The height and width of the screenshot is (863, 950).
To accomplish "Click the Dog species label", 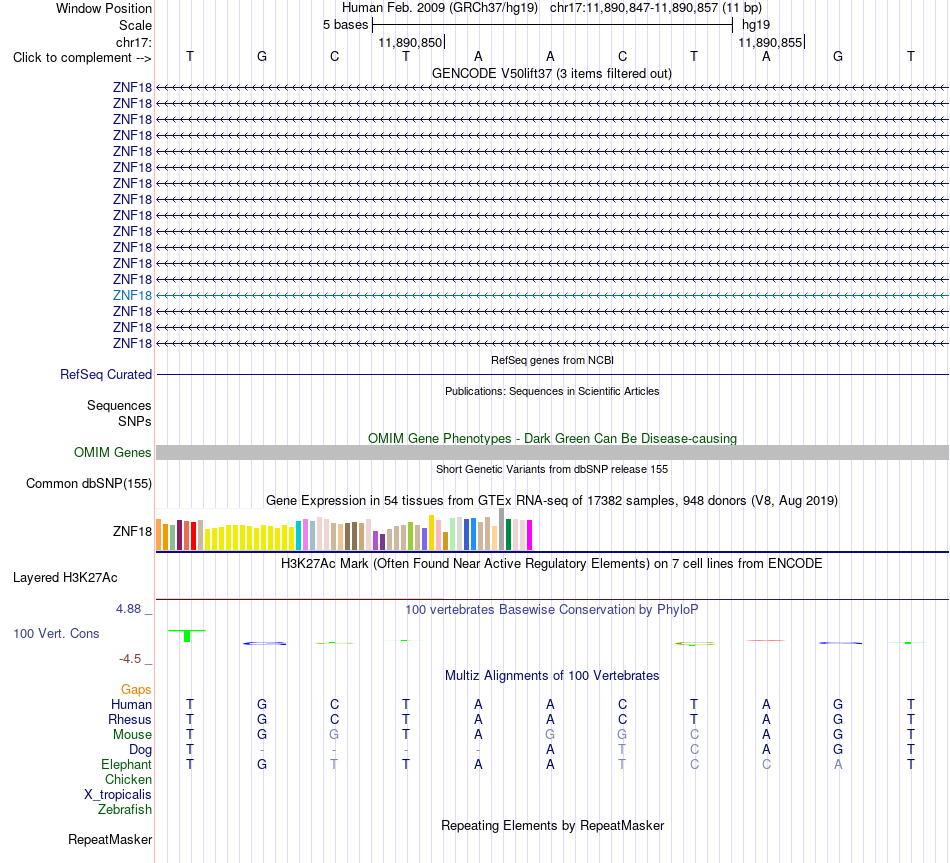I will 140,750.
